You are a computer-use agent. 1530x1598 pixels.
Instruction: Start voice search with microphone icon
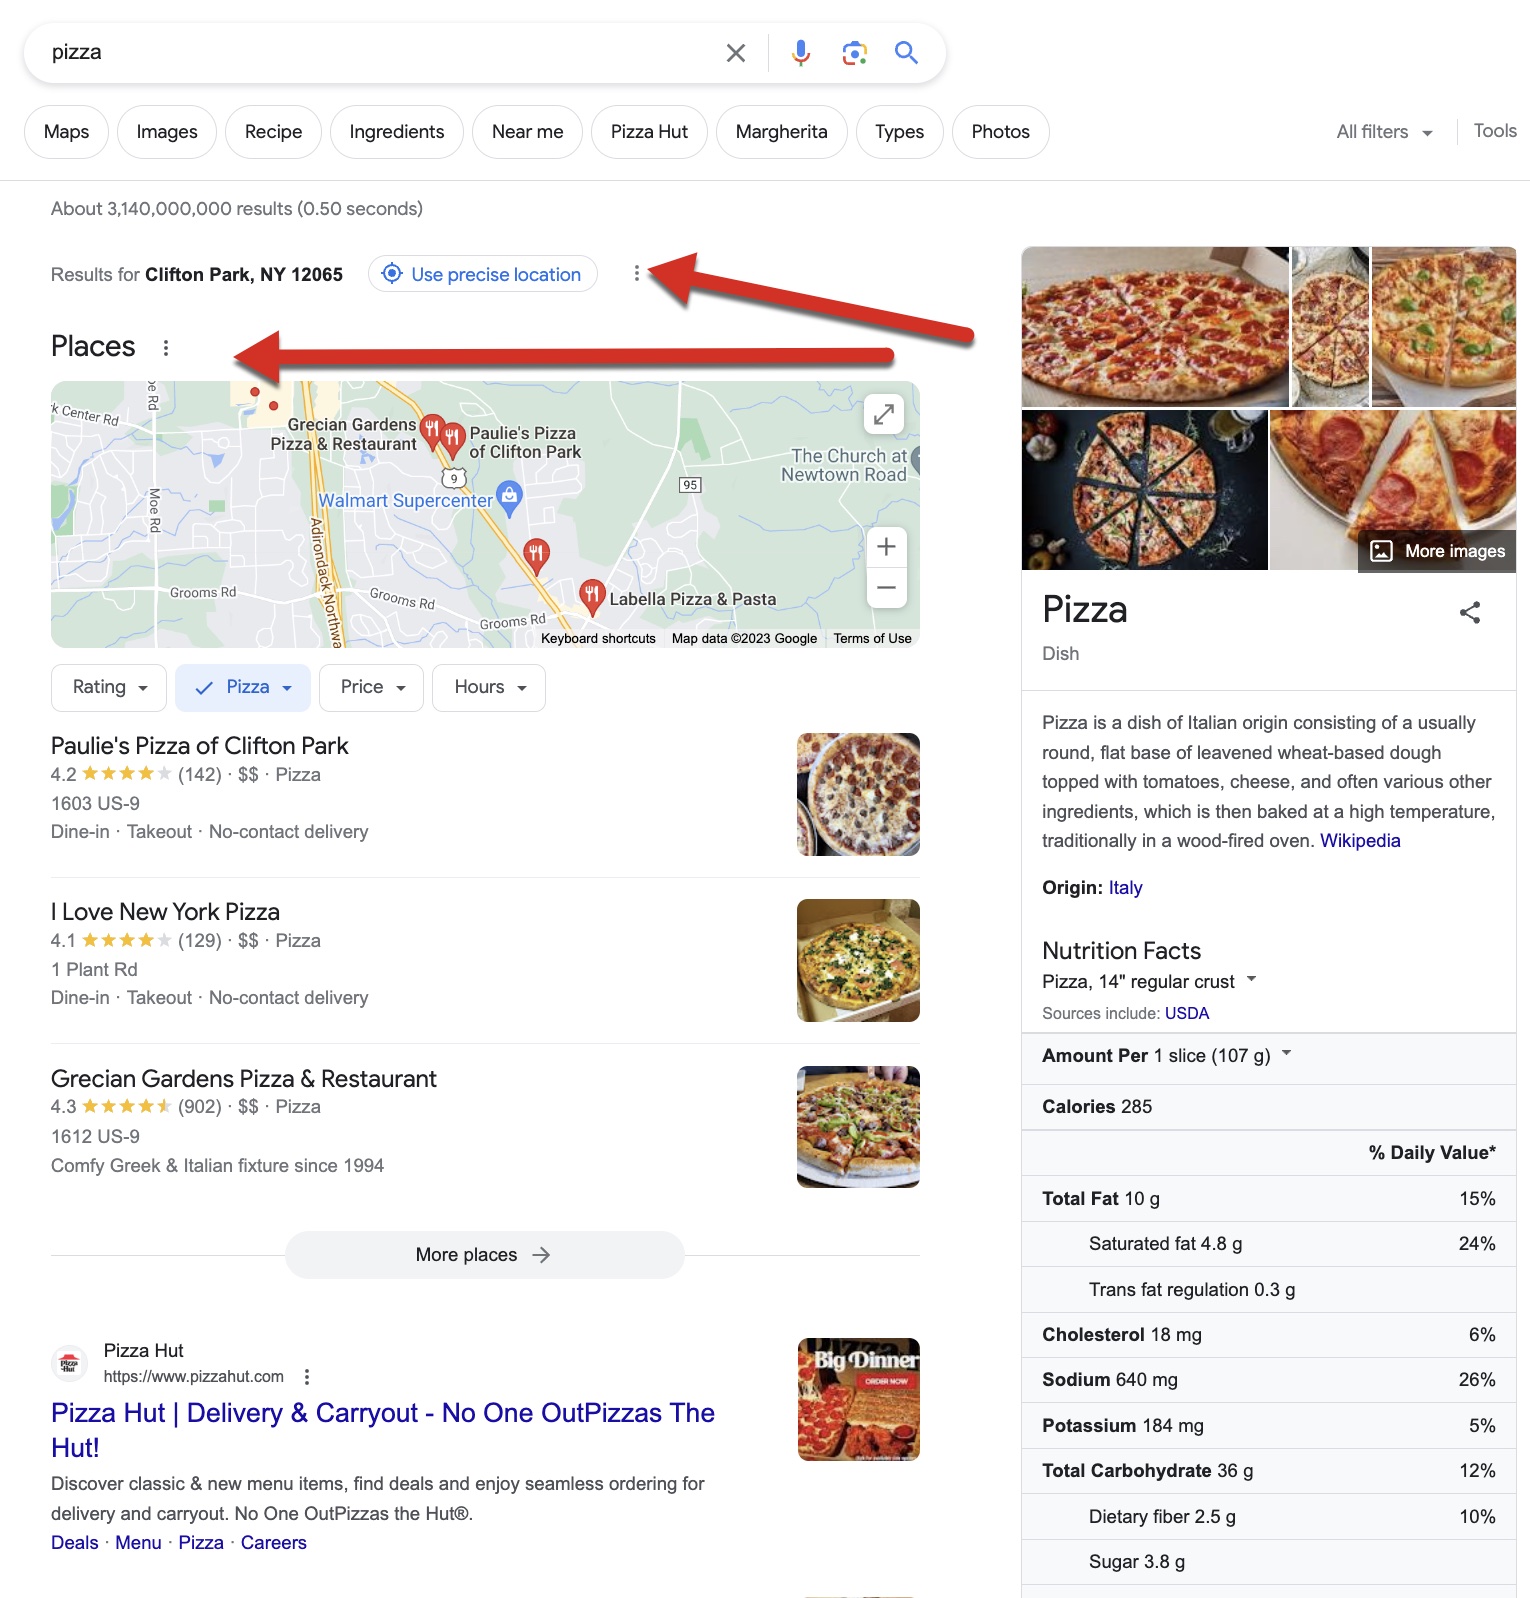pos(800,53)
